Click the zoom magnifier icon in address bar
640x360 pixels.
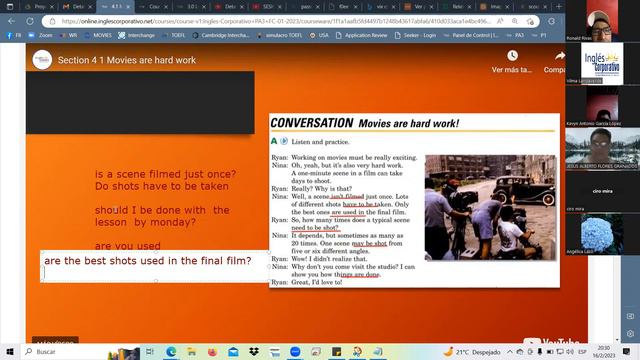point(515,21)
